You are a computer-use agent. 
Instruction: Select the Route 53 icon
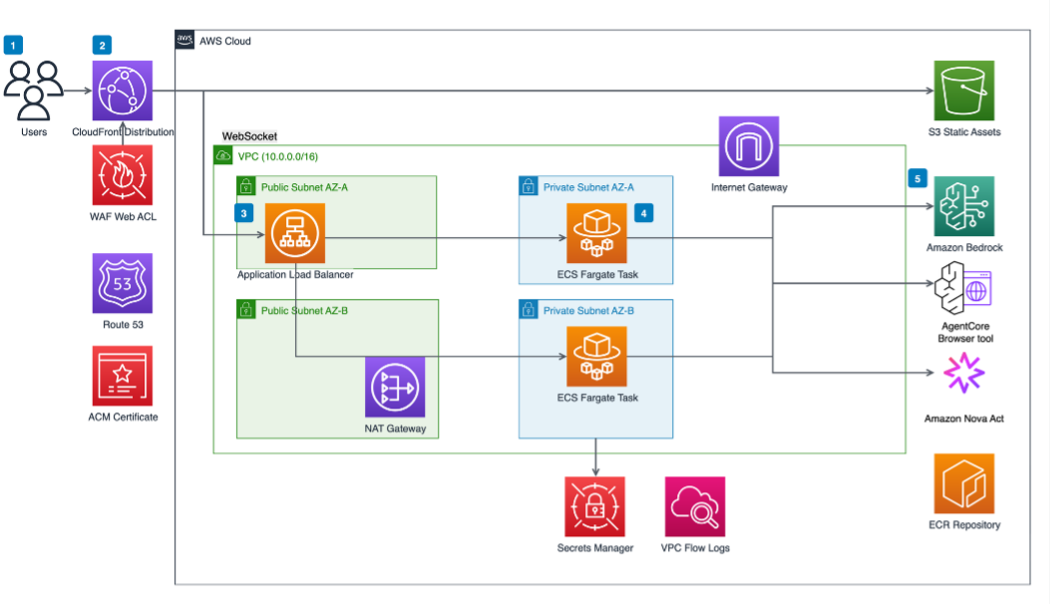(121, 283)
